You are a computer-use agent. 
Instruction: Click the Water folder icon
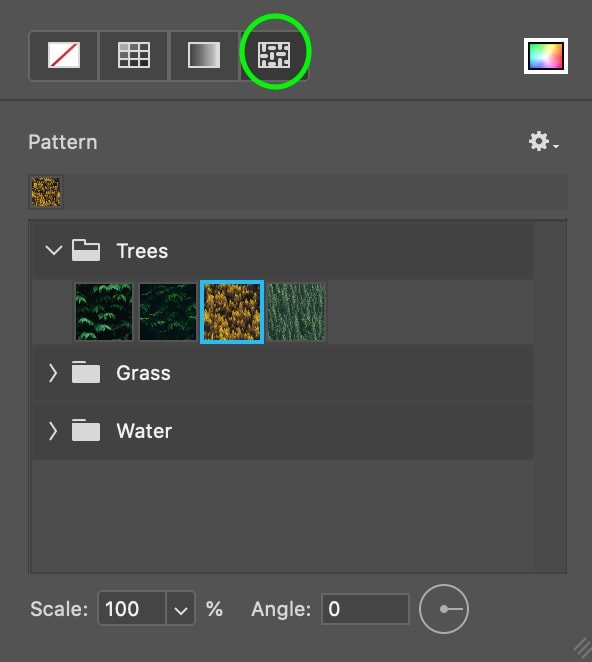tap(86, 430)
